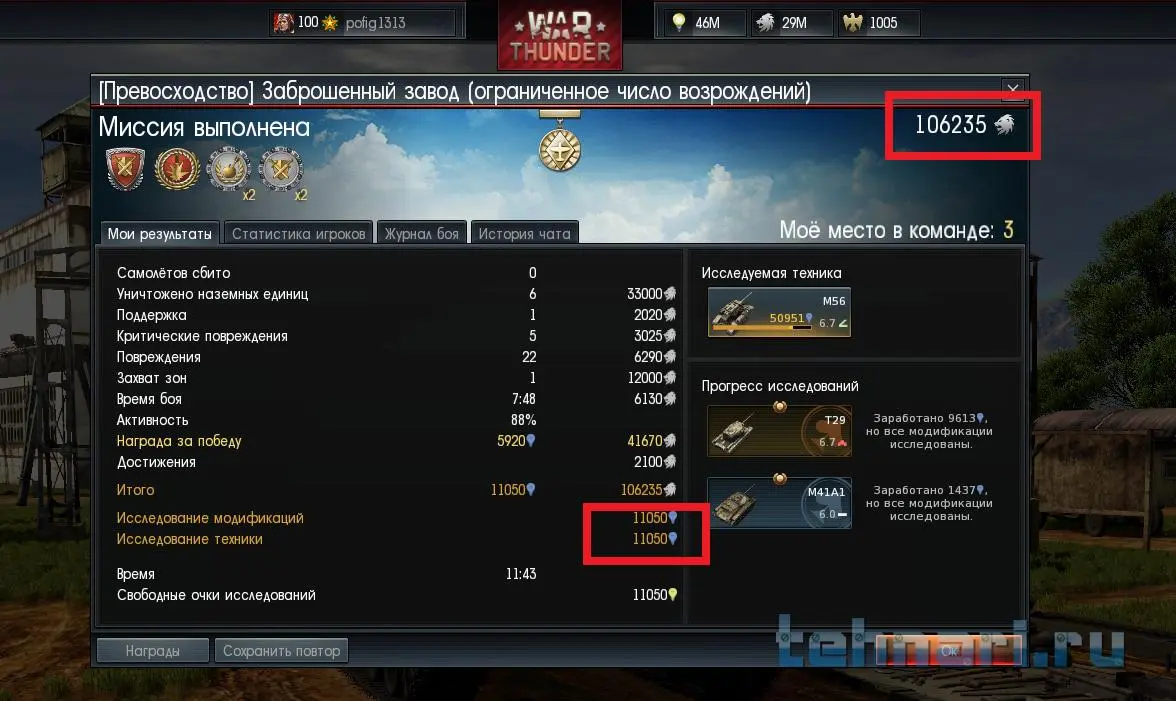Click the Награды button
The width and height of the screenshot is (1176, 701).
(x=152, y=651)
